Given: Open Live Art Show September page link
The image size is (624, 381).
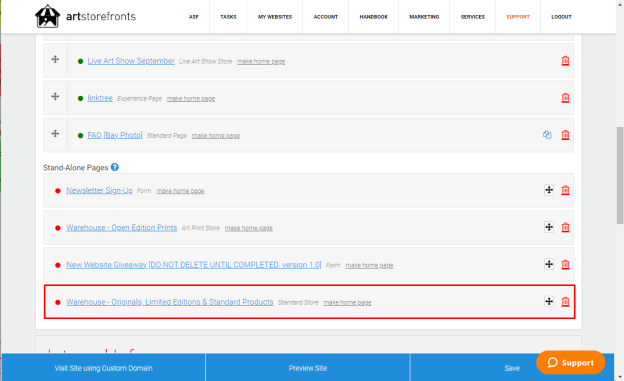Looking at the screenshot, I should tap(131, 61).
